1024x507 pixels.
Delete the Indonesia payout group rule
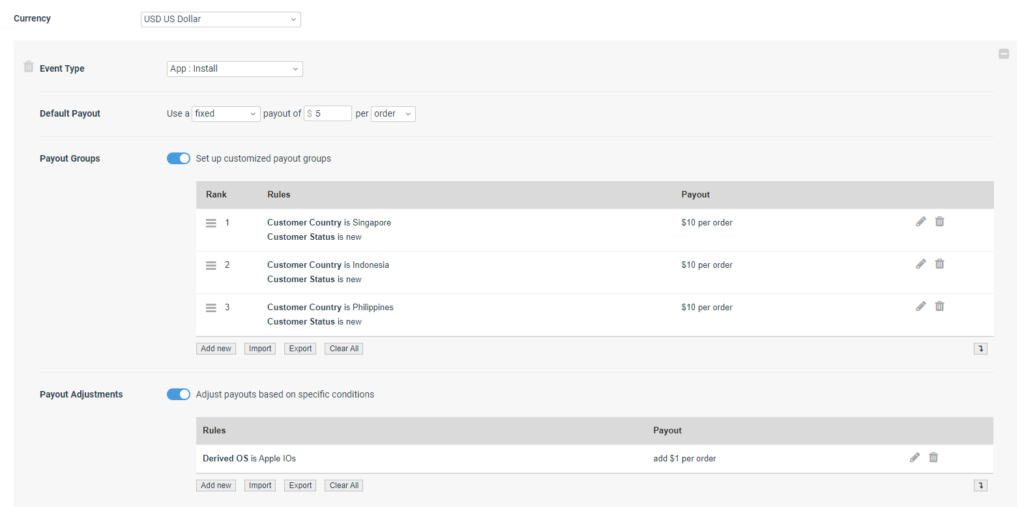click(x=939, y=264)
